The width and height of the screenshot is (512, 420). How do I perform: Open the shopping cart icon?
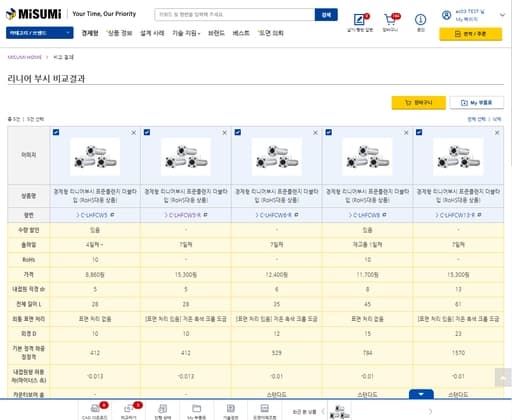(390, 19)
